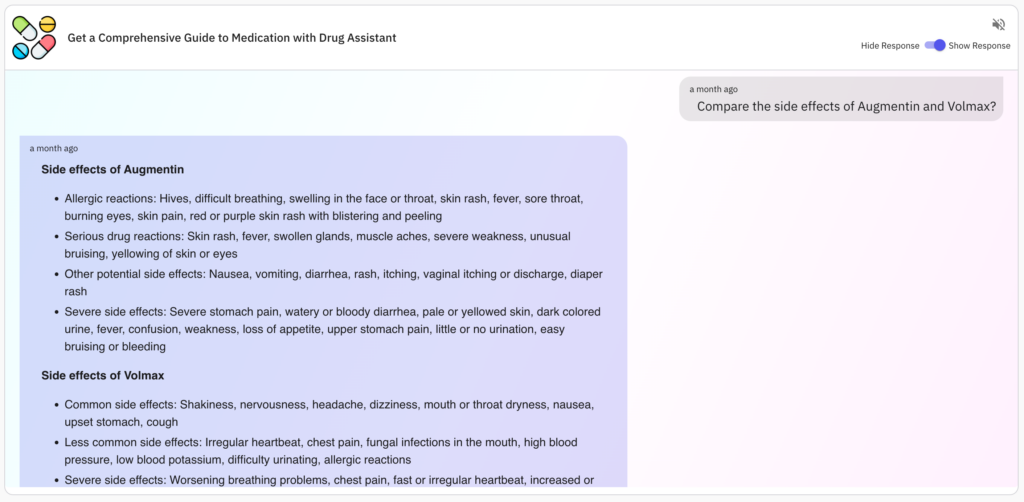Image resolution: width=1024 pixels, height=502 pixels.
Task: Click the 'Worsening breathing problems' severe effects line
Action: pyautogui.click(x=329, y=480)
